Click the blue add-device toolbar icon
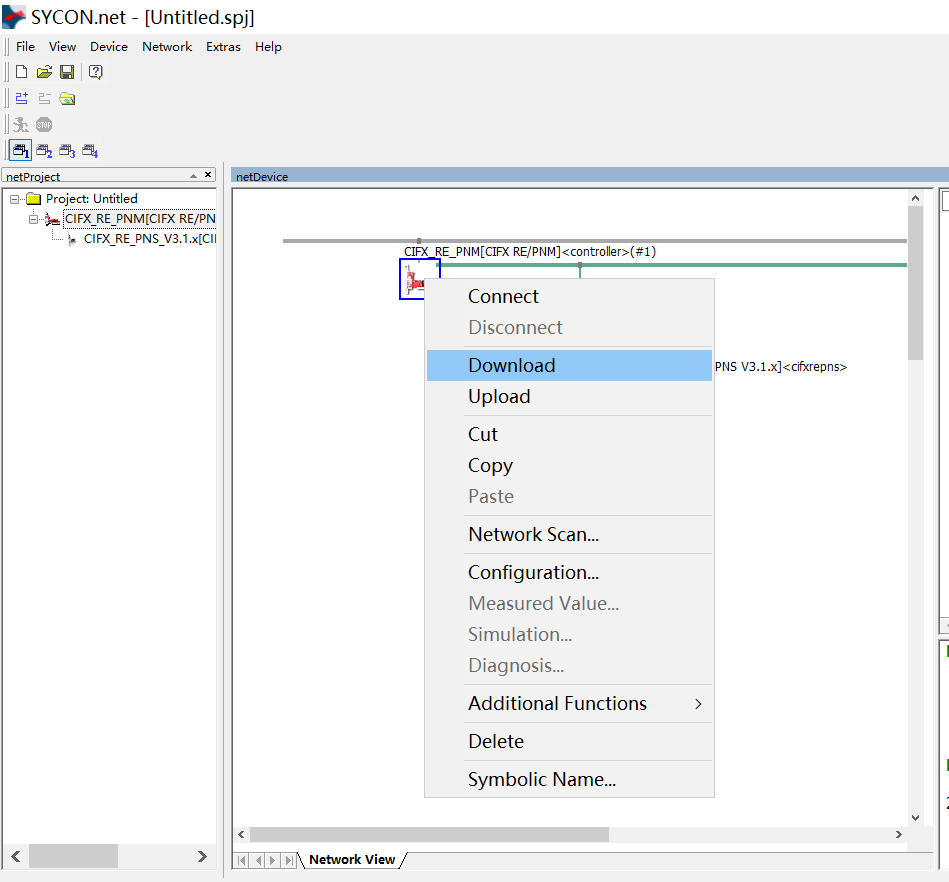This screenshot has width=949, height=882. (x=21, y=98)
